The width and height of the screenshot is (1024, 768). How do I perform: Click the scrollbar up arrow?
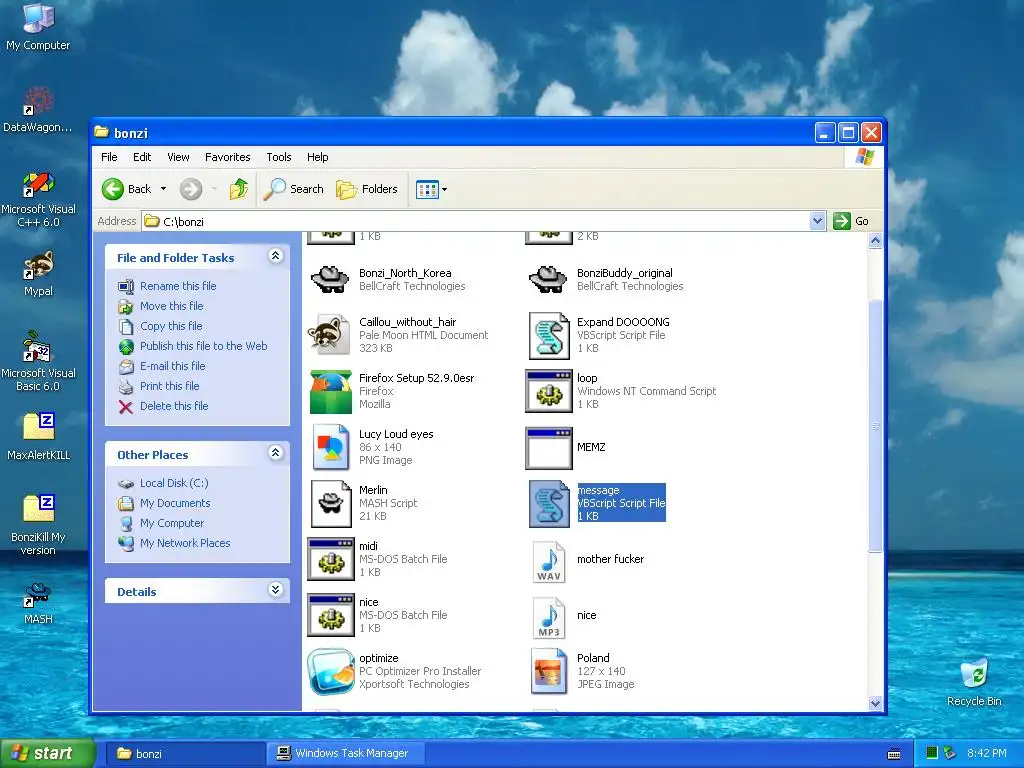coord(875,241)
